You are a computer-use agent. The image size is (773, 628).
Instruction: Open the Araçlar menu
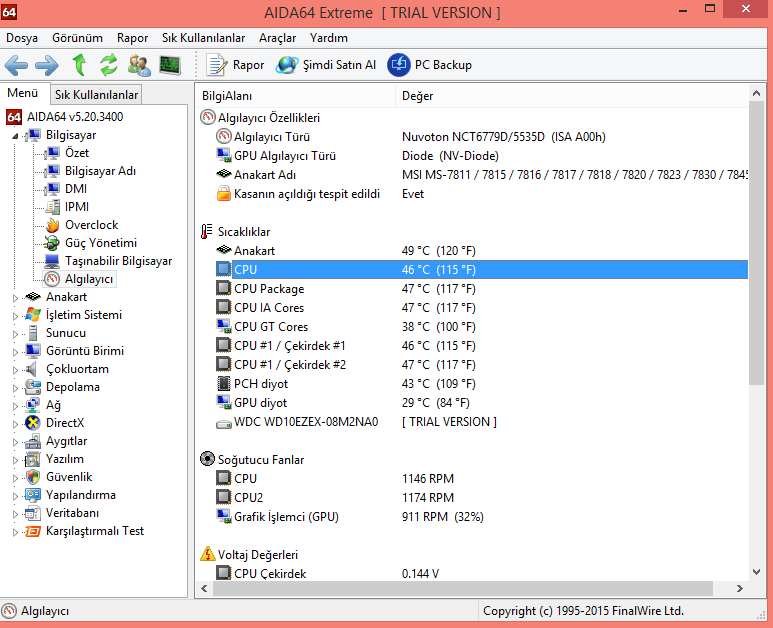pos(278,38)
